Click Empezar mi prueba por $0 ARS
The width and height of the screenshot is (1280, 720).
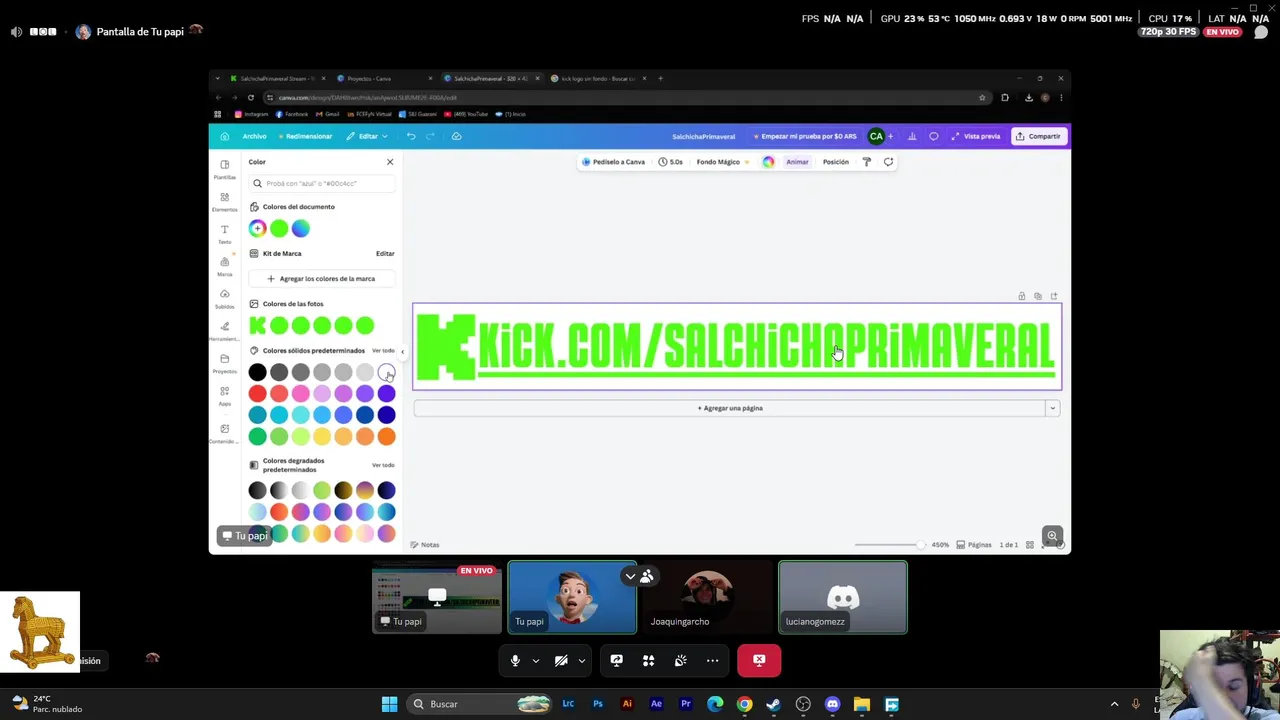(806, 136)
